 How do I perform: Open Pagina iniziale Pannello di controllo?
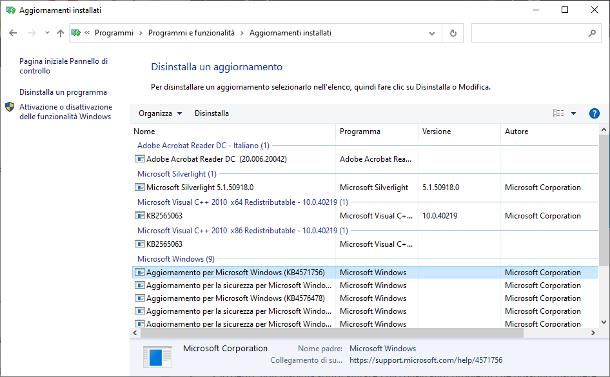click(63, 66)
